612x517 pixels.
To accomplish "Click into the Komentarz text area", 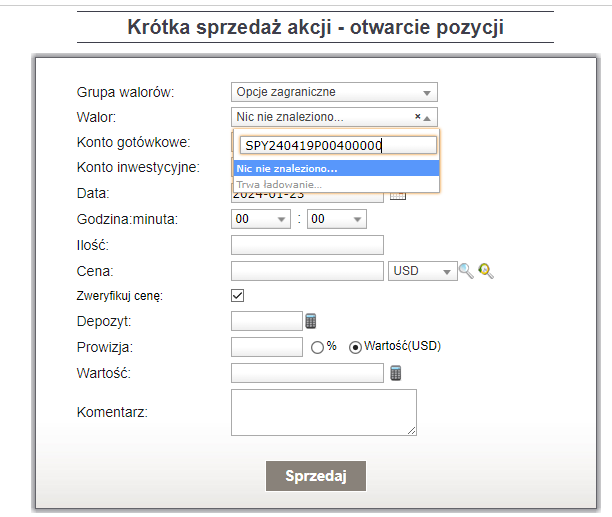I will [x=323, y=412].
